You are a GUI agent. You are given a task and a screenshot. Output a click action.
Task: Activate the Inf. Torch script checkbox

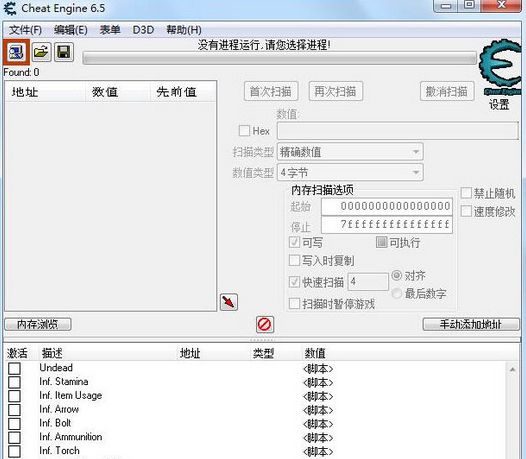(x=14, y=451)
